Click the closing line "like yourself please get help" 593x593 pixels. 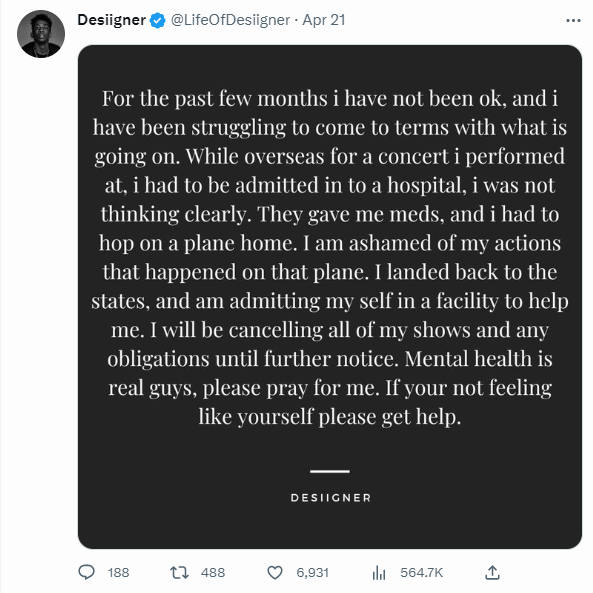pyautogui.click(x=330, y=417)
